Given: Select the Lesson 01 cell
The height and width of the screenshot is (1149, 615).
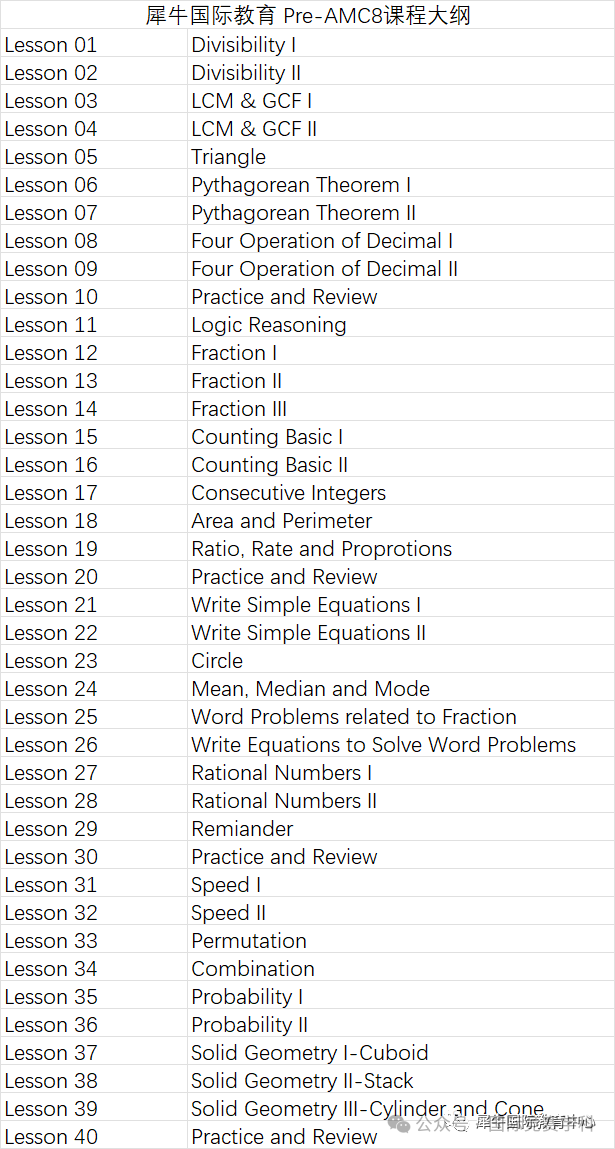Looking at the screenshot, I should (94, 45).
